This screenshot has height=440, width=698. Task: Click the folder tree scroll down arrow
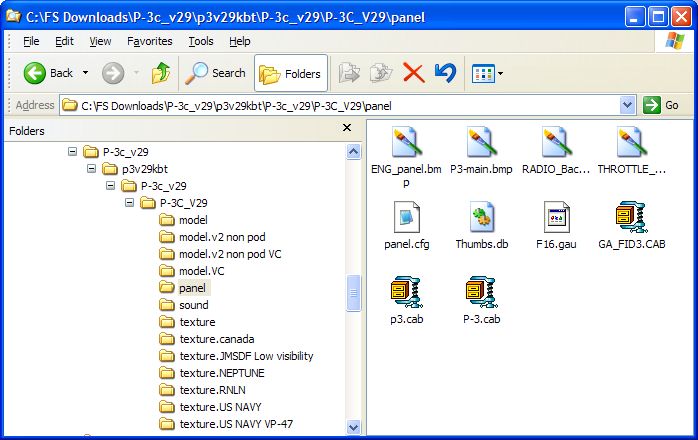[x=353, y=428]
